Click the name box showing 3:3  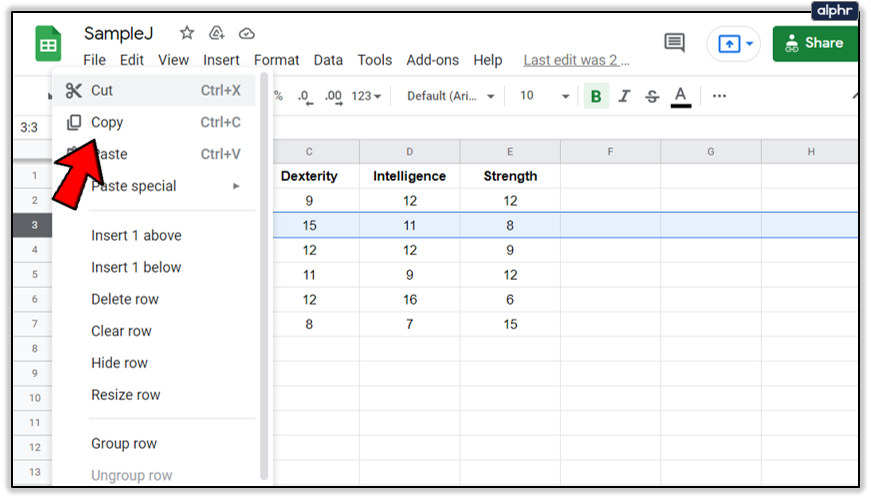click(29, 127)
